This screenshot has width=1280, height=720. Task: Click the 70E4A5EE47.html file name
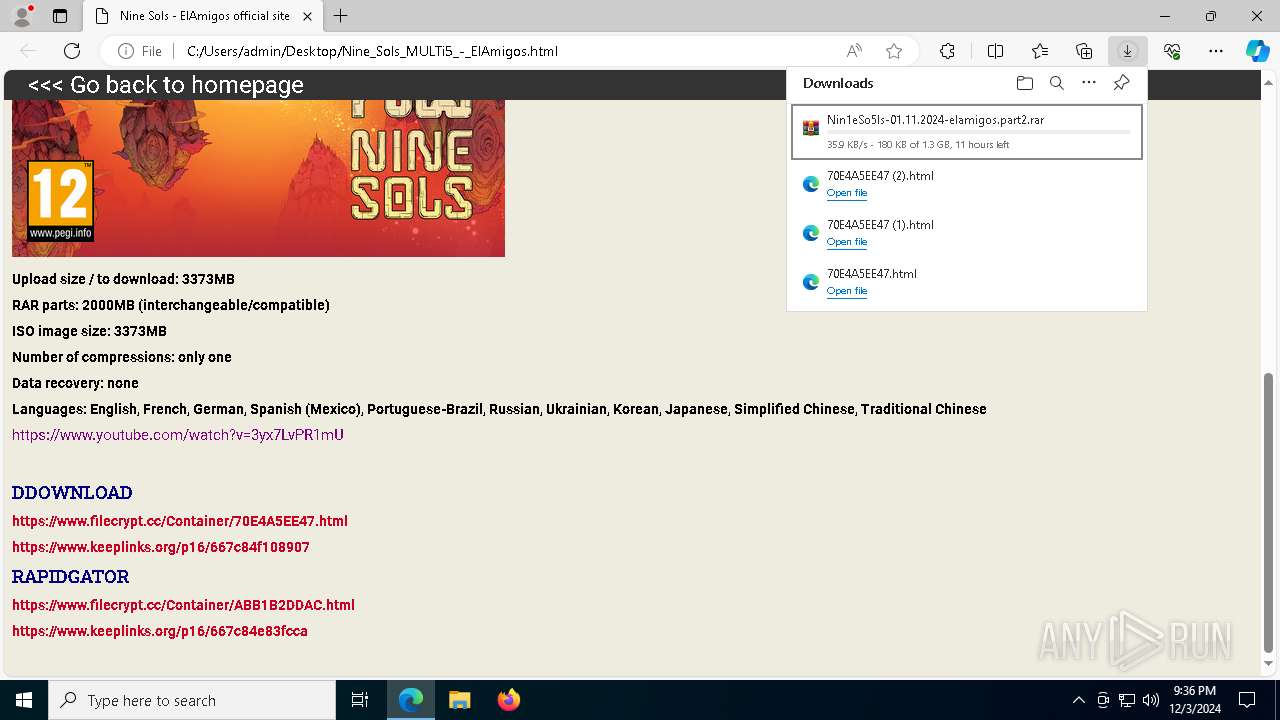pos(872,274)
